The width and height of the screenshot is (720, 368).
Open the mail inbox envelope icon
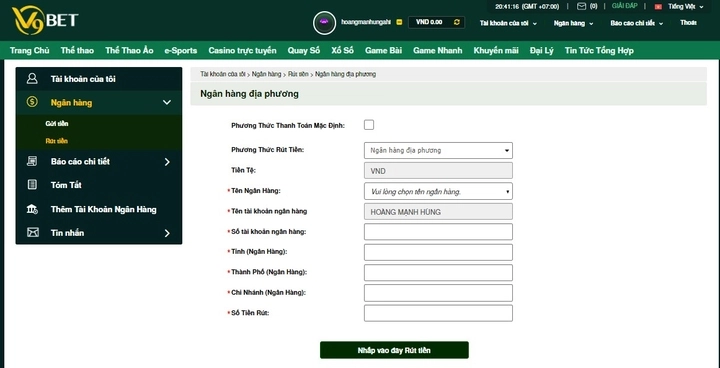pyautogui.click(x=582, y=6)
